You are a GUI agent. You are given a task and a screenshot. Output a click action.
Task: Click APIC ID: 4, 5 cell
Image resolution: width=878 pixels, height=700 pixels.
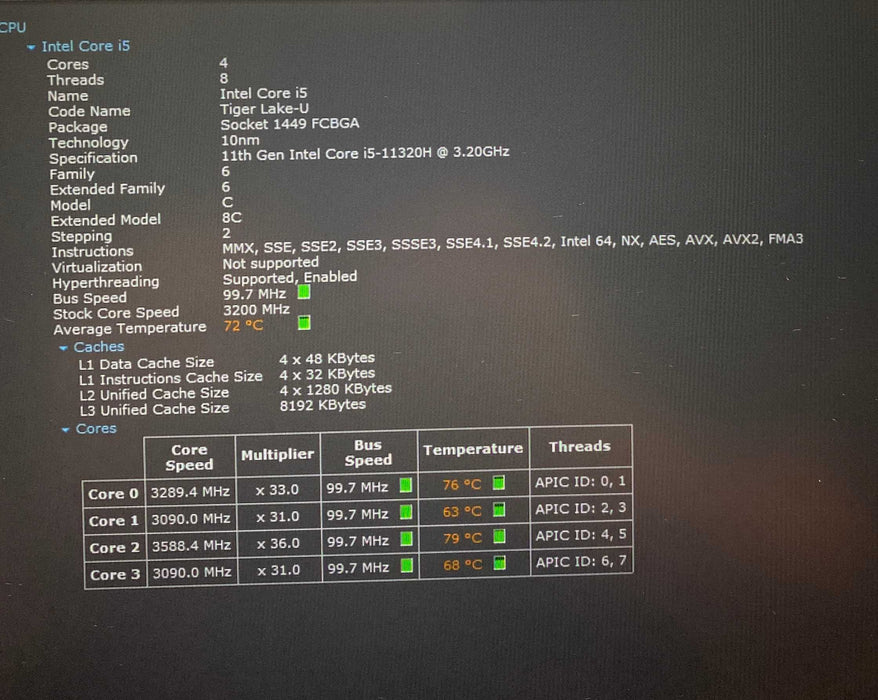(581, 535)
